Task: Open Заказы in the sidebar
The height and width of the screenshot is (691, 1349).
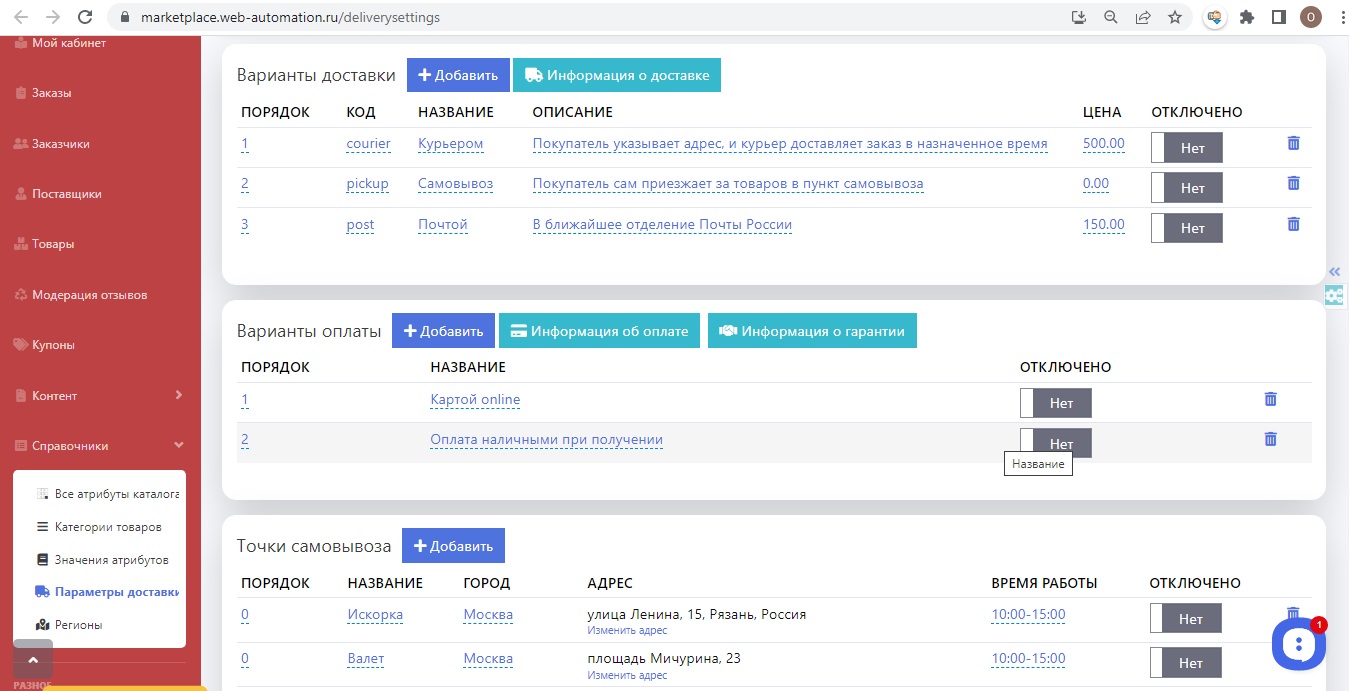Action: pos(51,93)
